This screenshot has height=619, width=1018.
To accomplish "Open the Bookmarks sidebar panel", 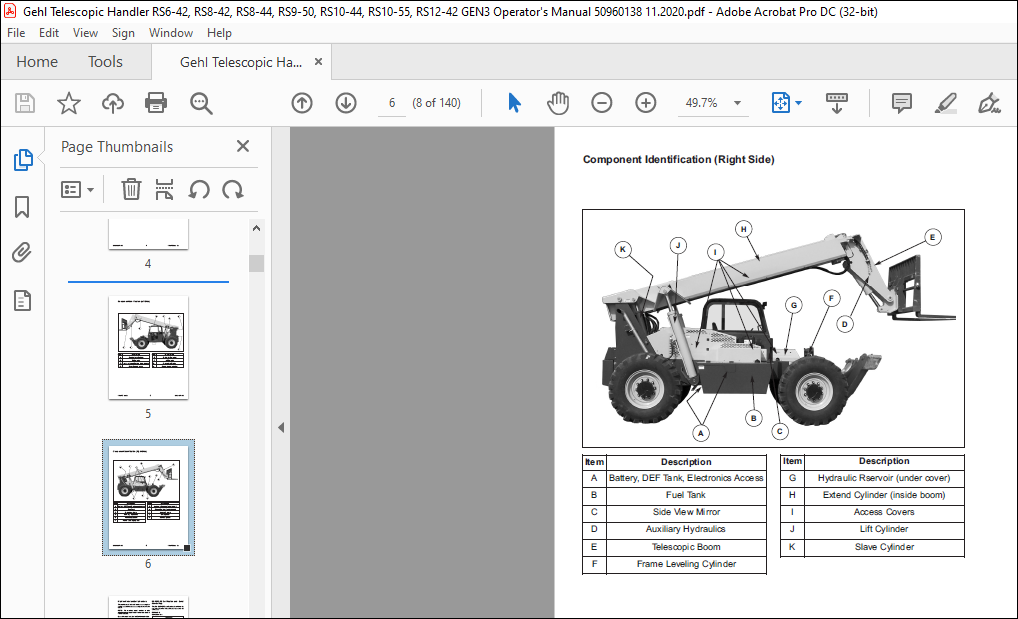I will click(22, 207).
